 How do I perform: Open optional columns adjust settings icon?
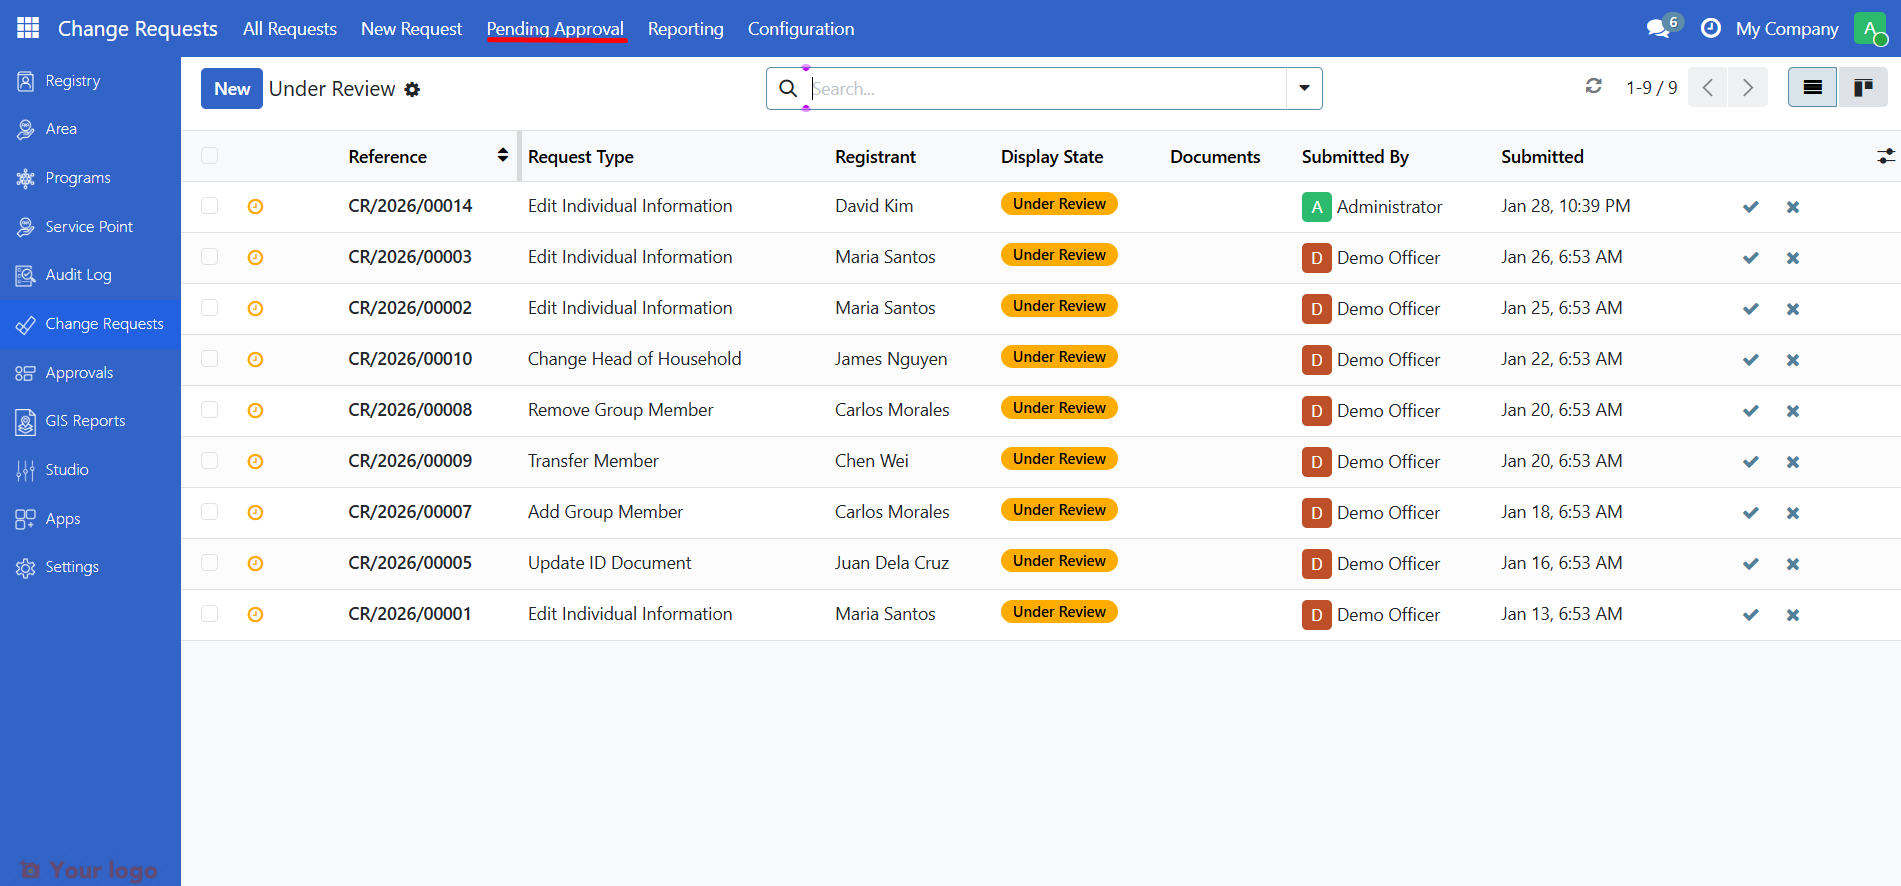[1885, 156]
